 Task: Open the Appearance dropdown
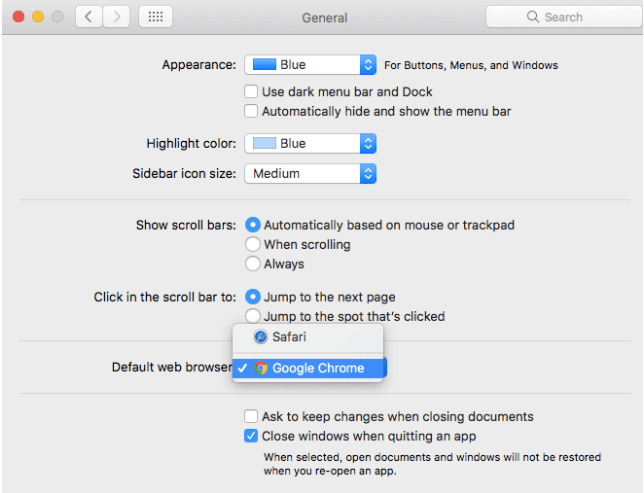(x=310, y=65)
